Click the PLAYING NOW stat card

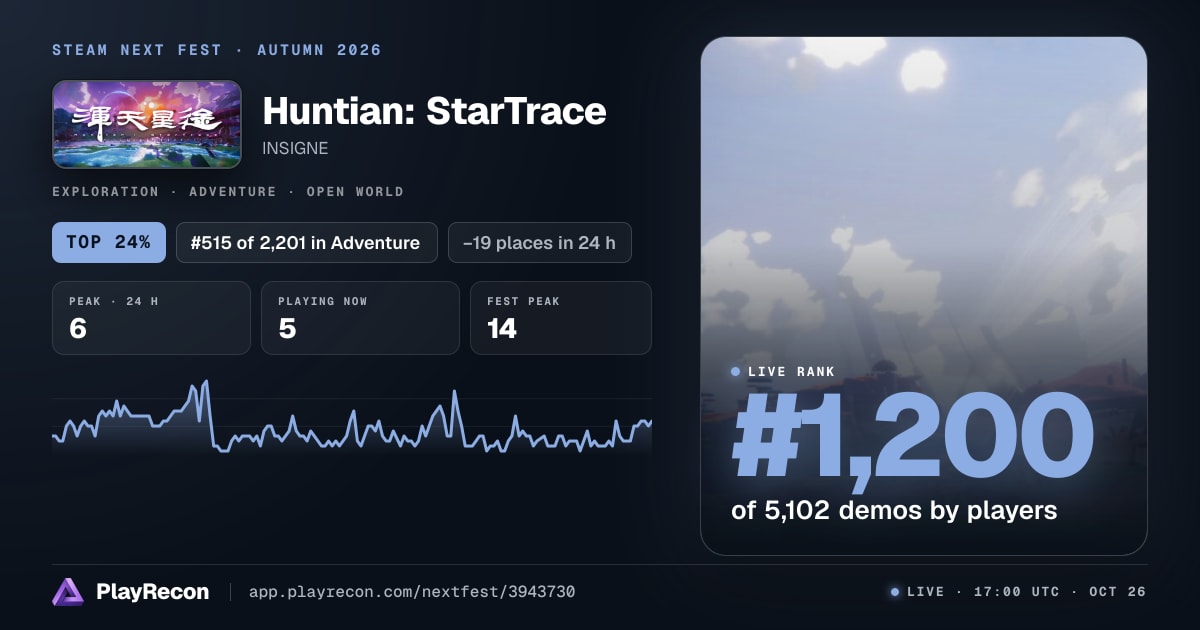(360, 318)
